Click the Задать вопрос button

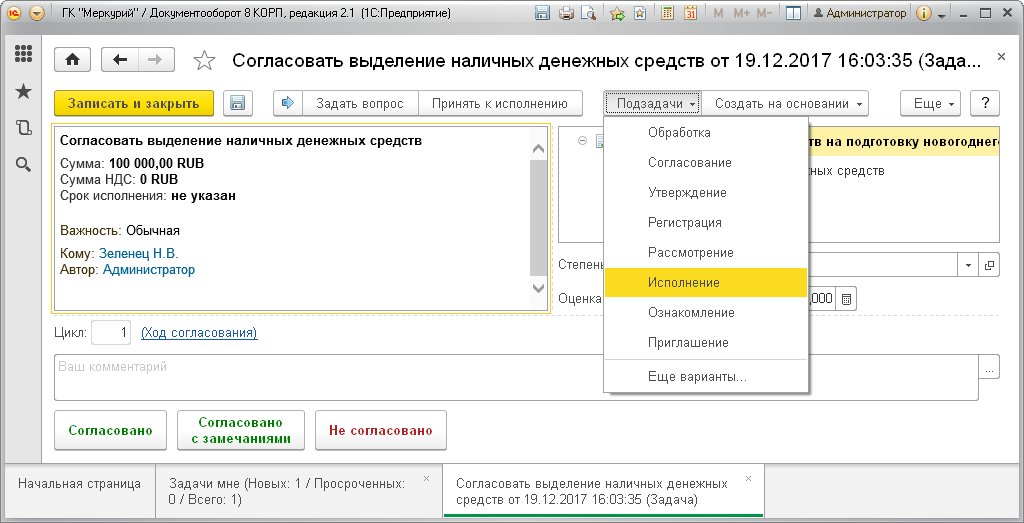tap(359, 103)
